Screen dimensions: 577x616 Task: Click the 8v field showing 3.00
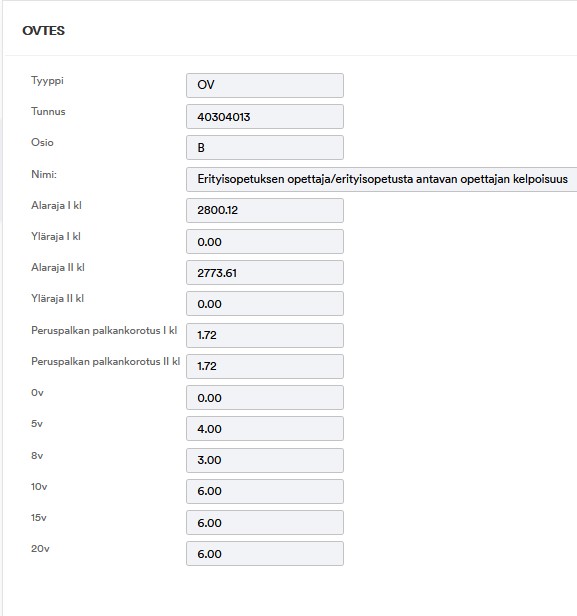[265, 460]
